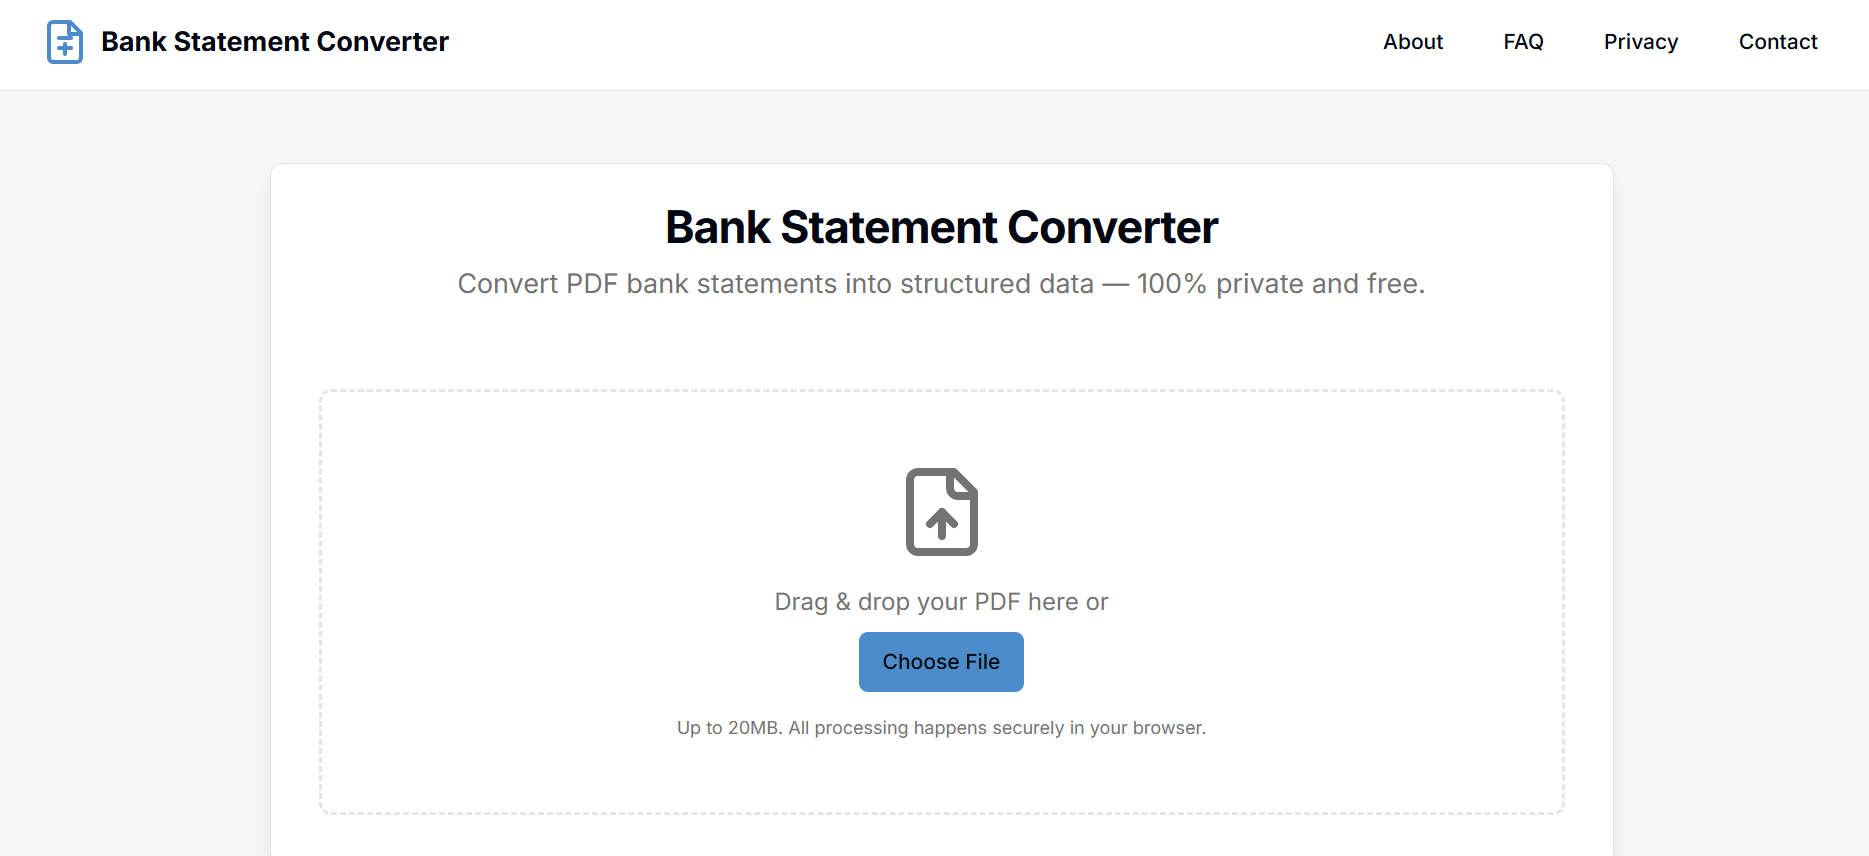Click the Choose File button
Screen dimensions: 1869x856
[940, 661]
